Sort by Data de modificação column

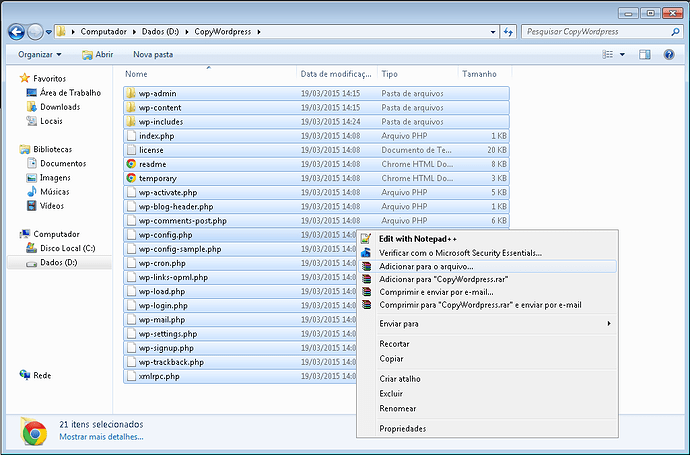pyautogui.click(x=337, y=74)
